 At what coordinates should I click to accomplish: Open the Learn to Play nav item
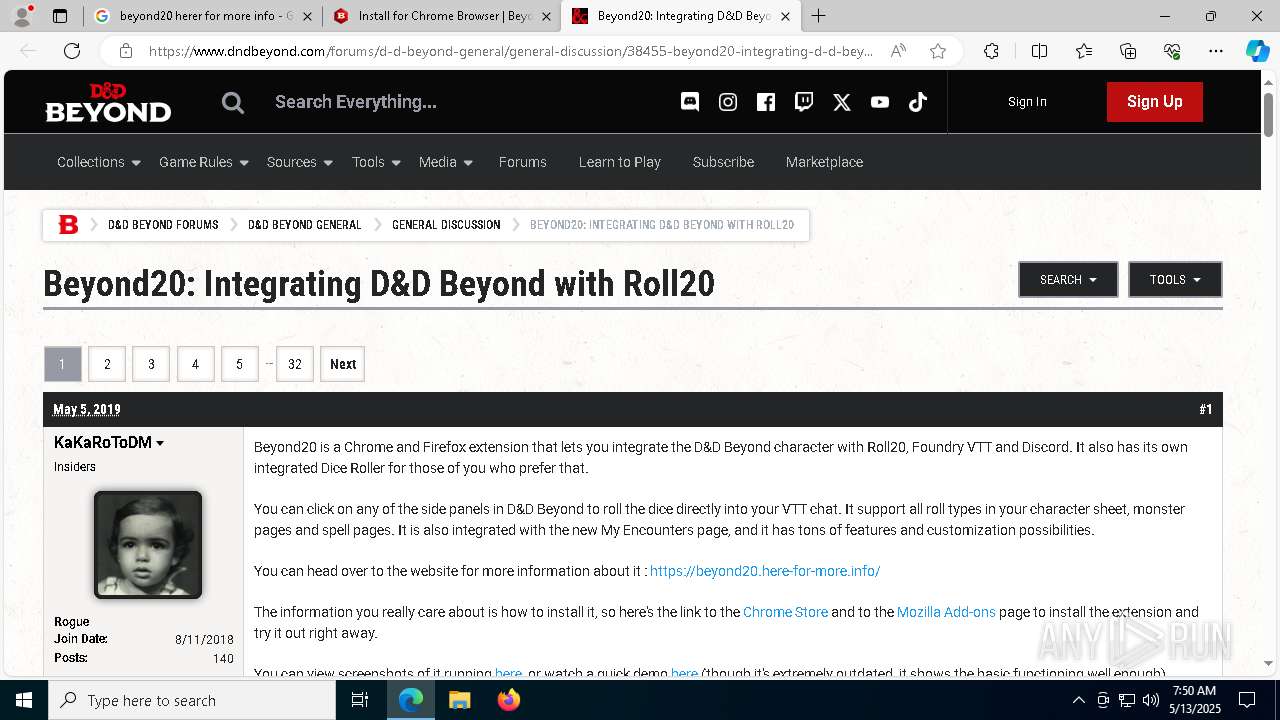point(619,162)
